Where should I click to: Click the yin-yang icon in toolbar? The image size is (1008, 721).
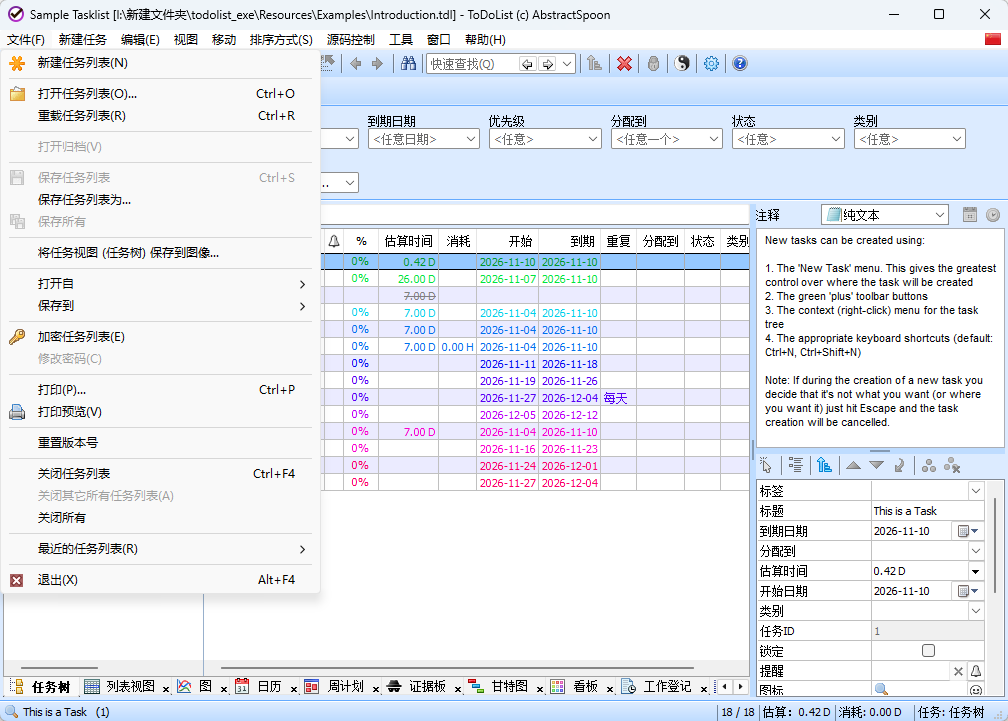click(x=682, y=63)
